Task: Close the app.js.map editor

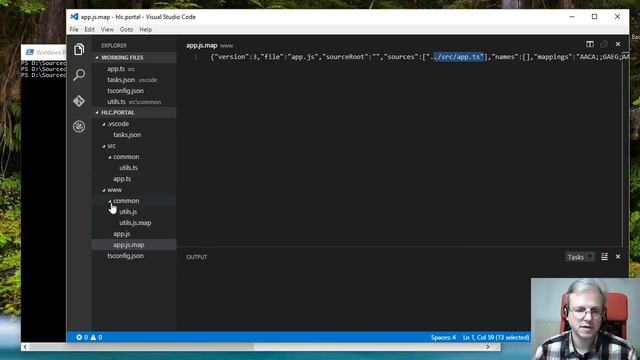Action: 618,44
